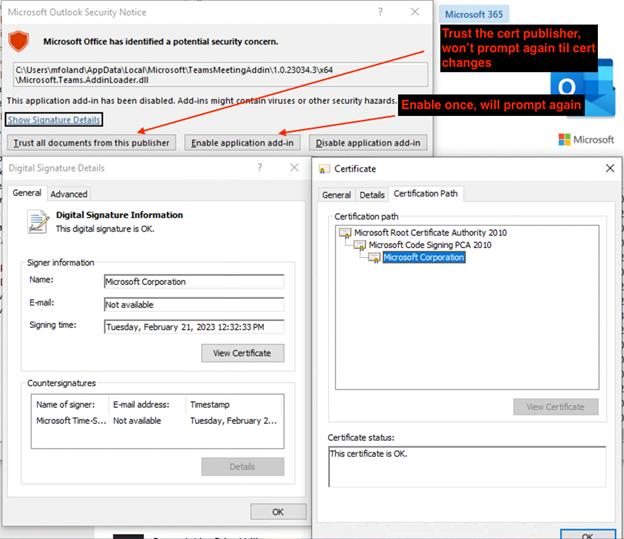Click the Microsoft Corporation certificate icon
This screenshot has height=539, width=624.
pyautogui.click(x=374, y=258)
